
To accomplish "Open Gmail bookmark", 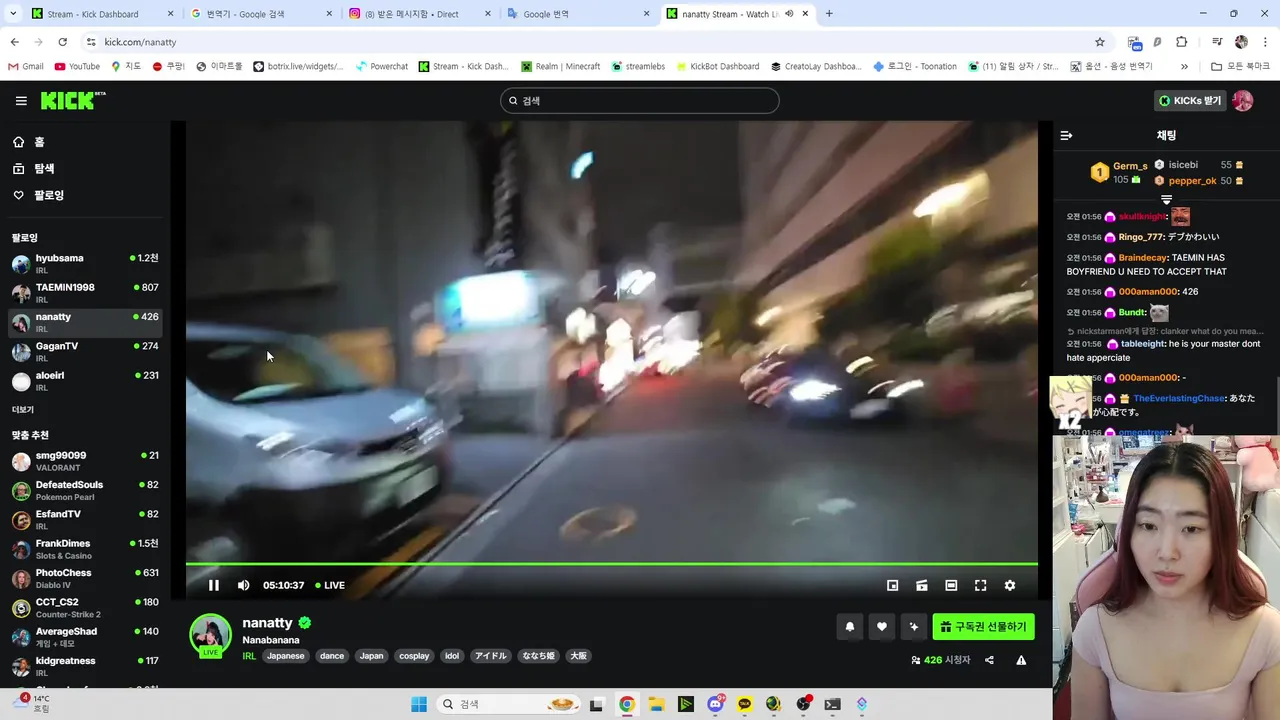I will click(x=26, y=66).
